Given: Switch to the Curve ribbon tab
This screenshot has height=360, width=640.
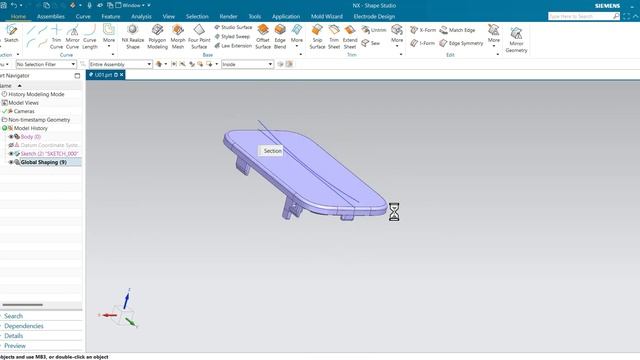Looking at the screenshot, I should (x=83, y=16).
